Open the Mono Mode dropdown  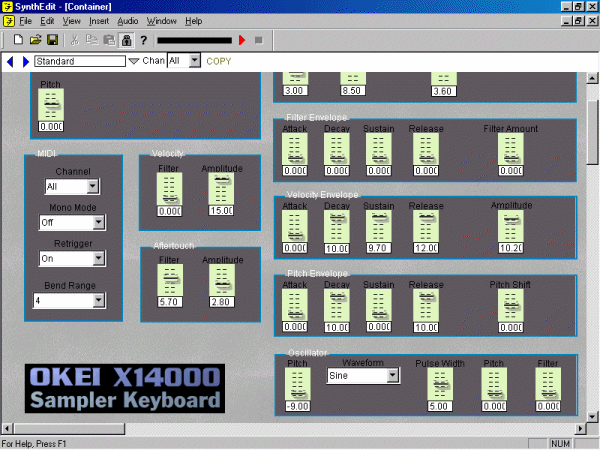pos(98,222)
